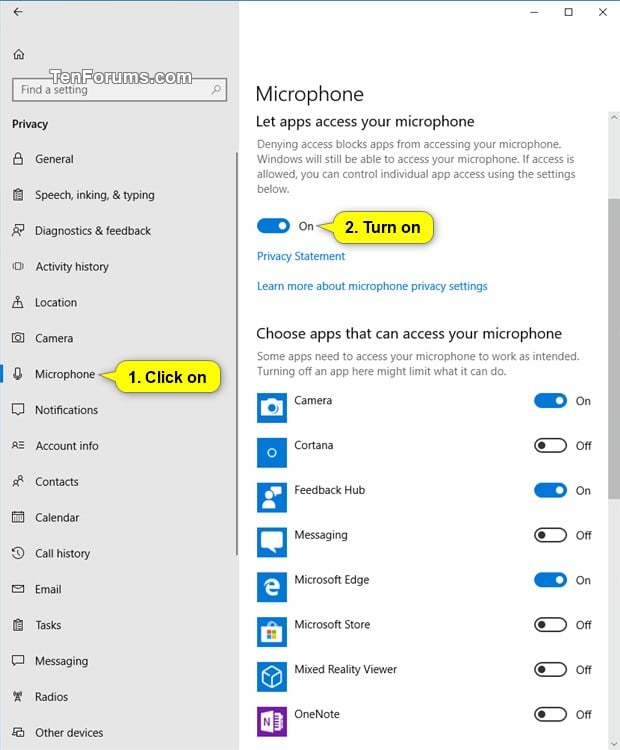Viewport: 620px width, 750px height.
Task: Minimize the Settings window
Action: (534, 12)
